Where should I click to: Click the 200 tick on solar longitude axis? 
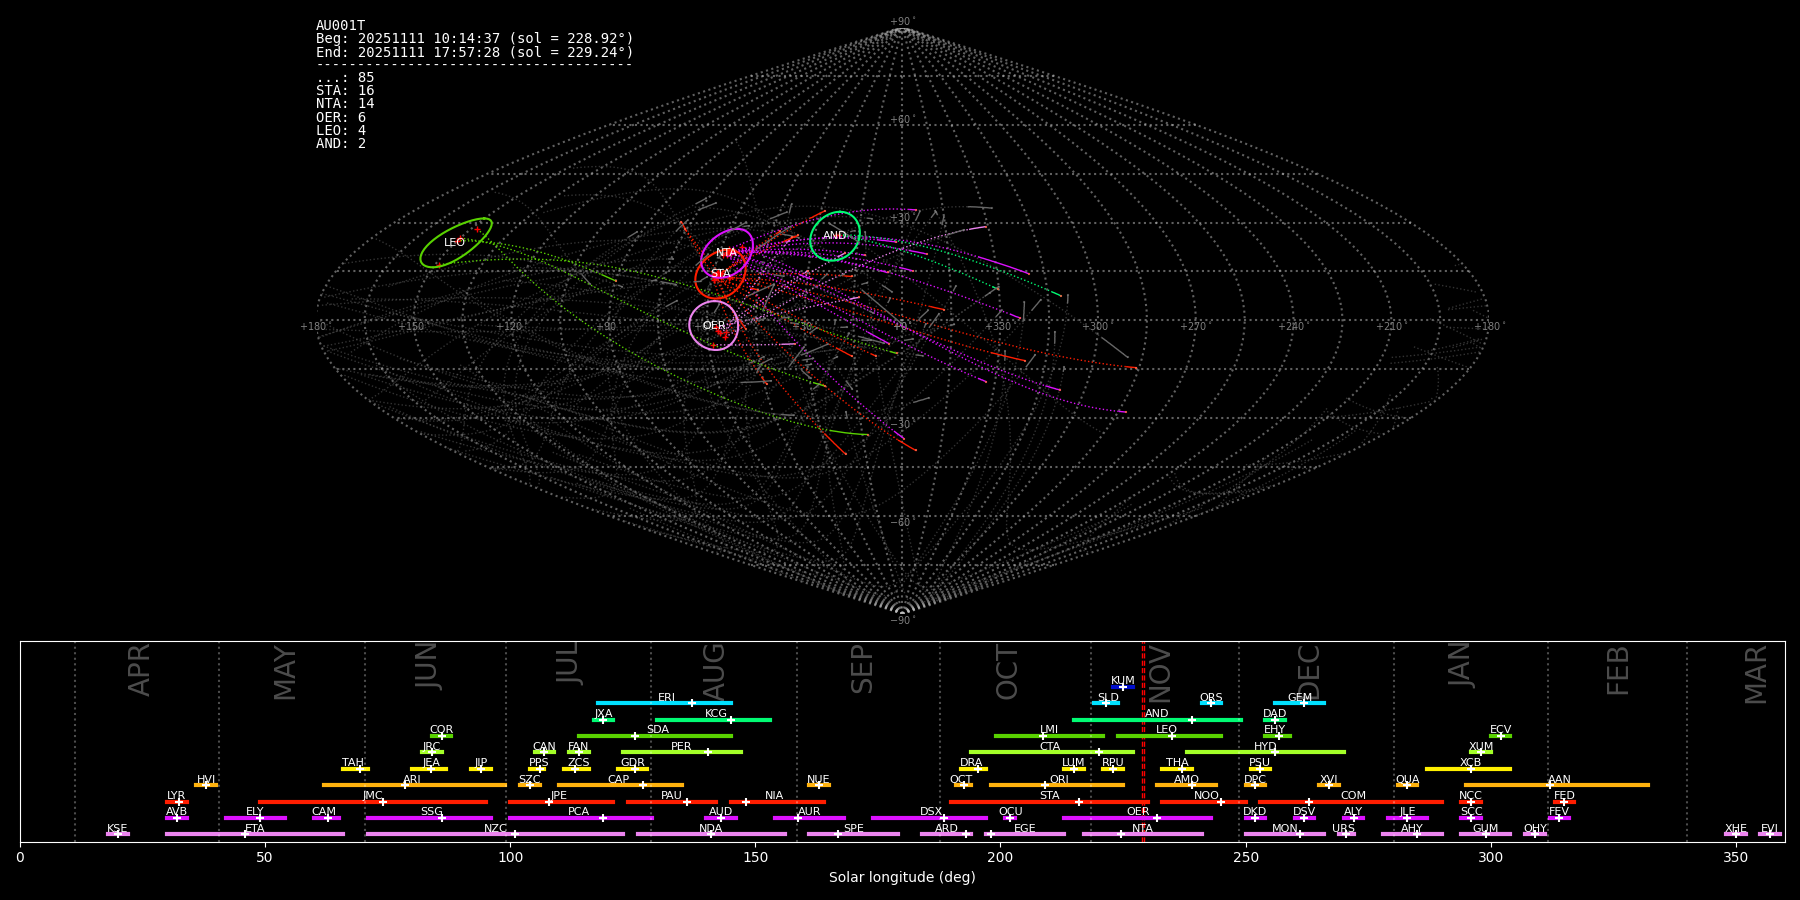pyautogui.click(x=1000, y=858)
